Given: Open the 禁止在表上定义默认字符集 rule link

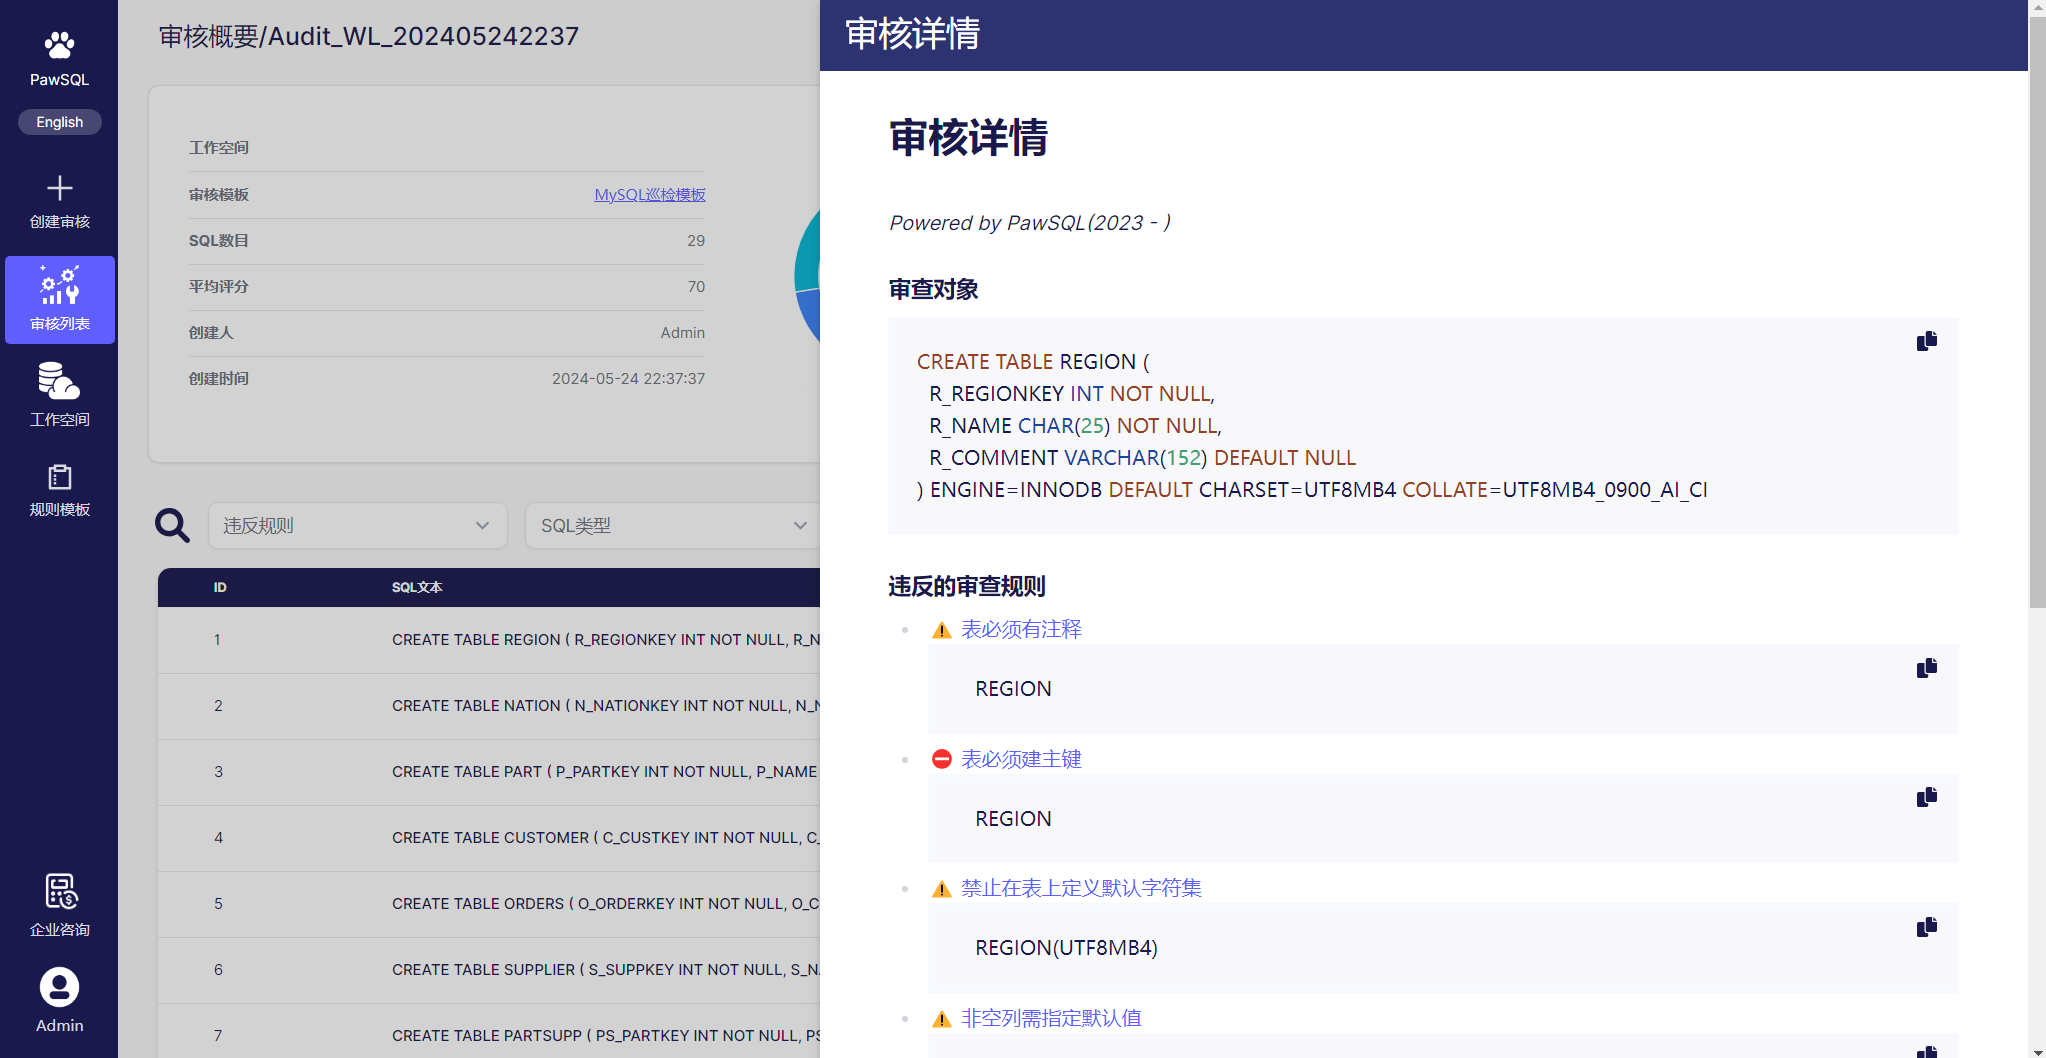Looking at the screenshot, I should click(x=1081, y=888).
